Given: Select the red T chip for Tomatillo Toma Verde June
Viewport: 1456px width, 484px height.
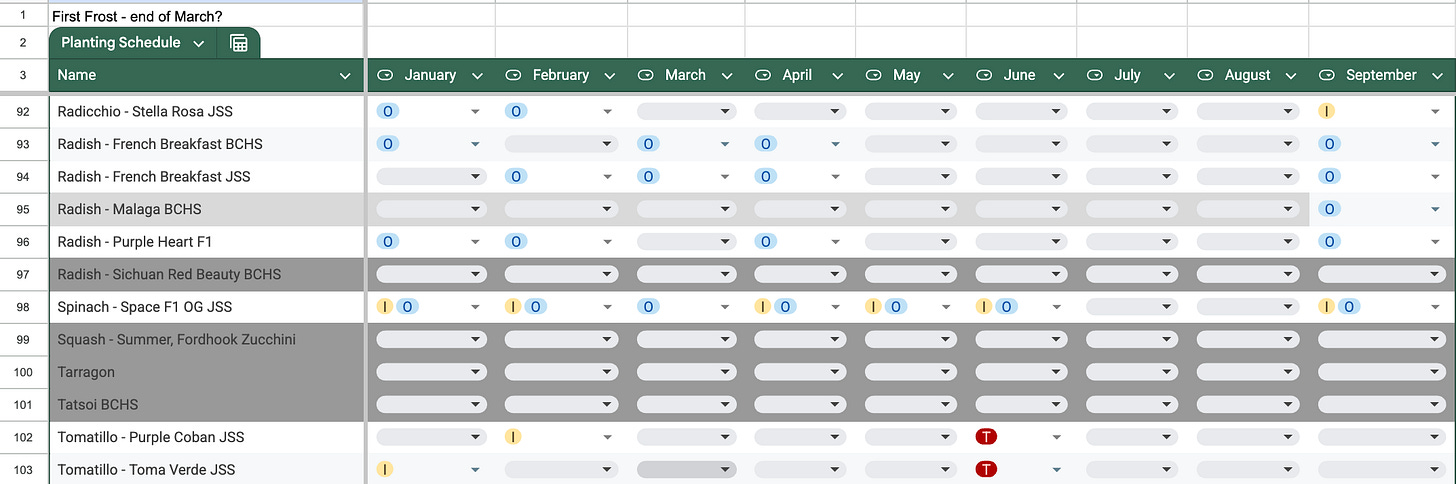Looking at the screenshot, I should pyautogui.click(x=987, y=469).
